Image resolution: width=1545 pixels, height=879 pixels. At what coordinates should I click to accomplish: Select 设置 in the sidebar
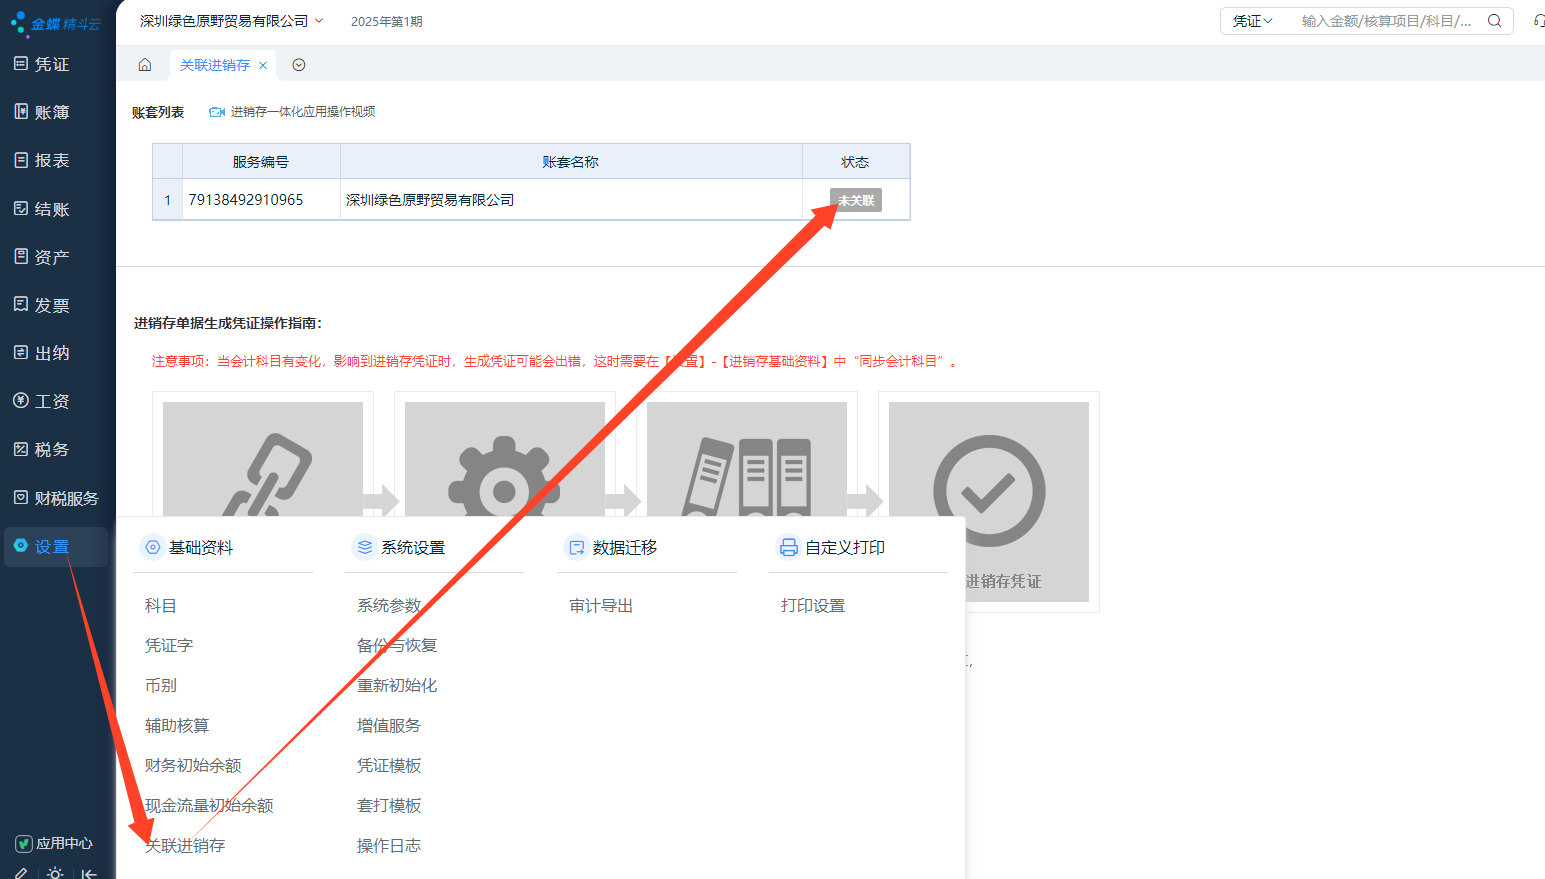tap(54, 546)
